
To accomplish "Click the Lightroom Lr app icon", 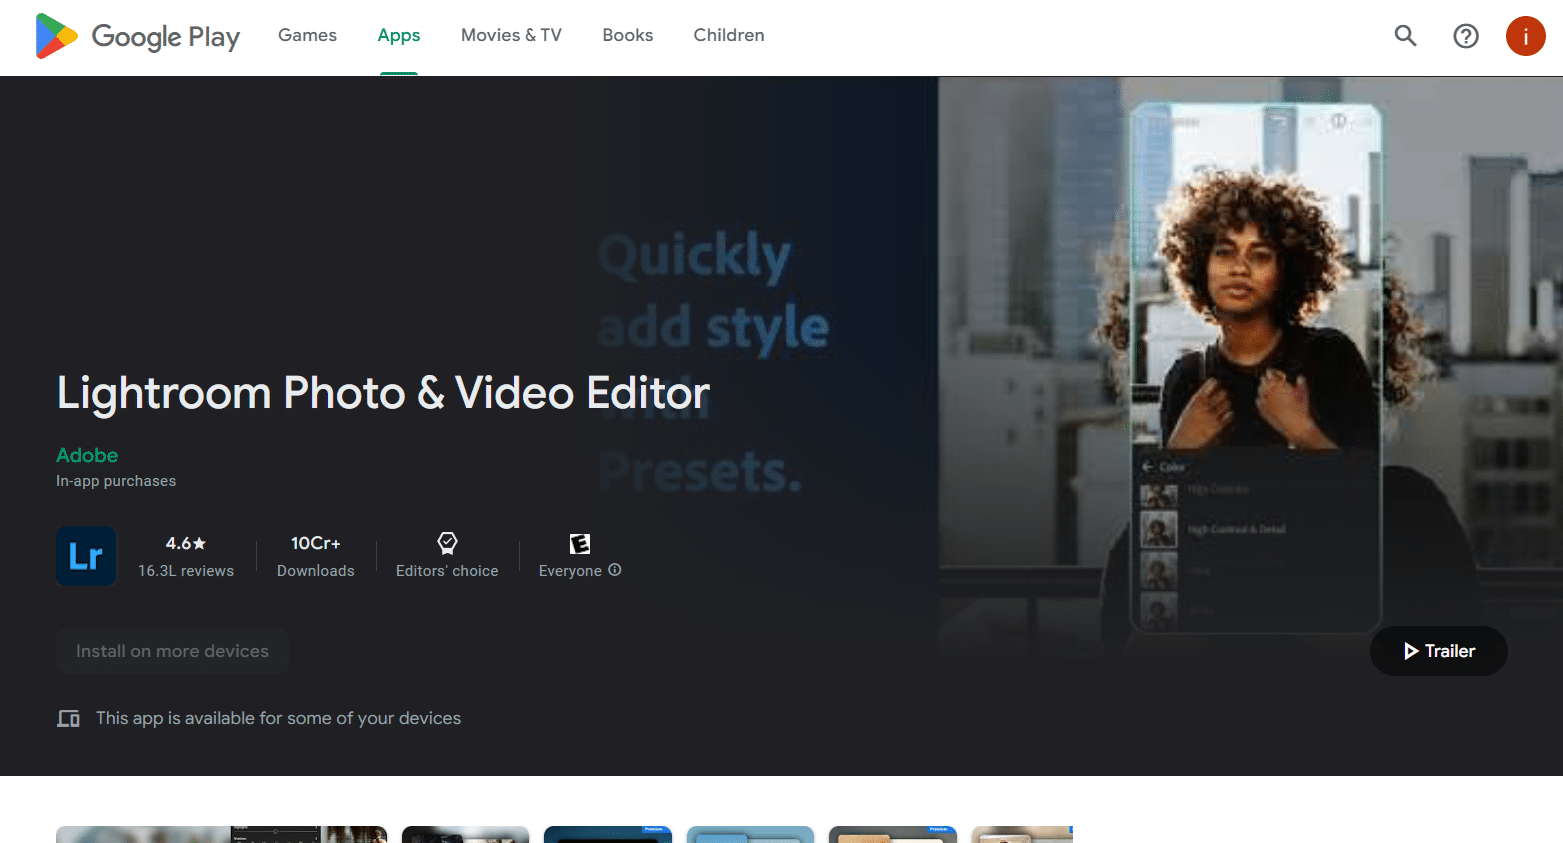I will coord(86,556).
